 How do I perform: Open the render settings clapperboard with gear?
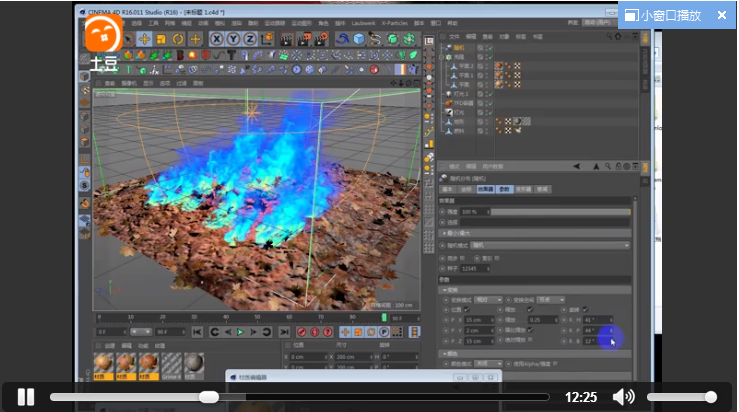click(321, 39)
